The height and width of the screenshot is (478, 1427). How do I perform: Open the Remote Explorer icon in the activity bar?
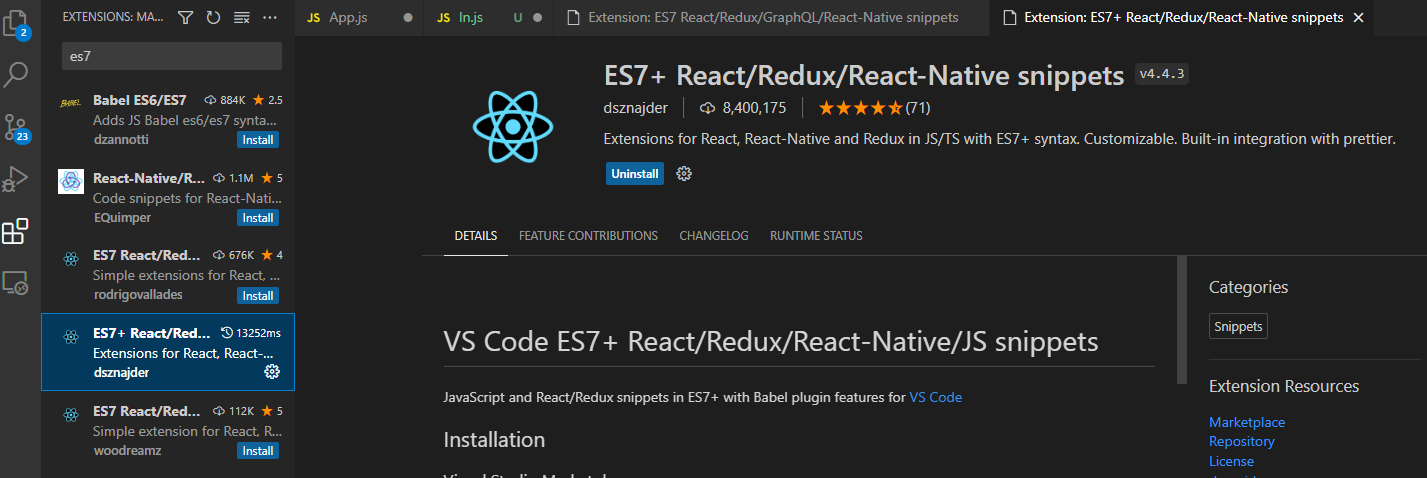click(16, 284)
